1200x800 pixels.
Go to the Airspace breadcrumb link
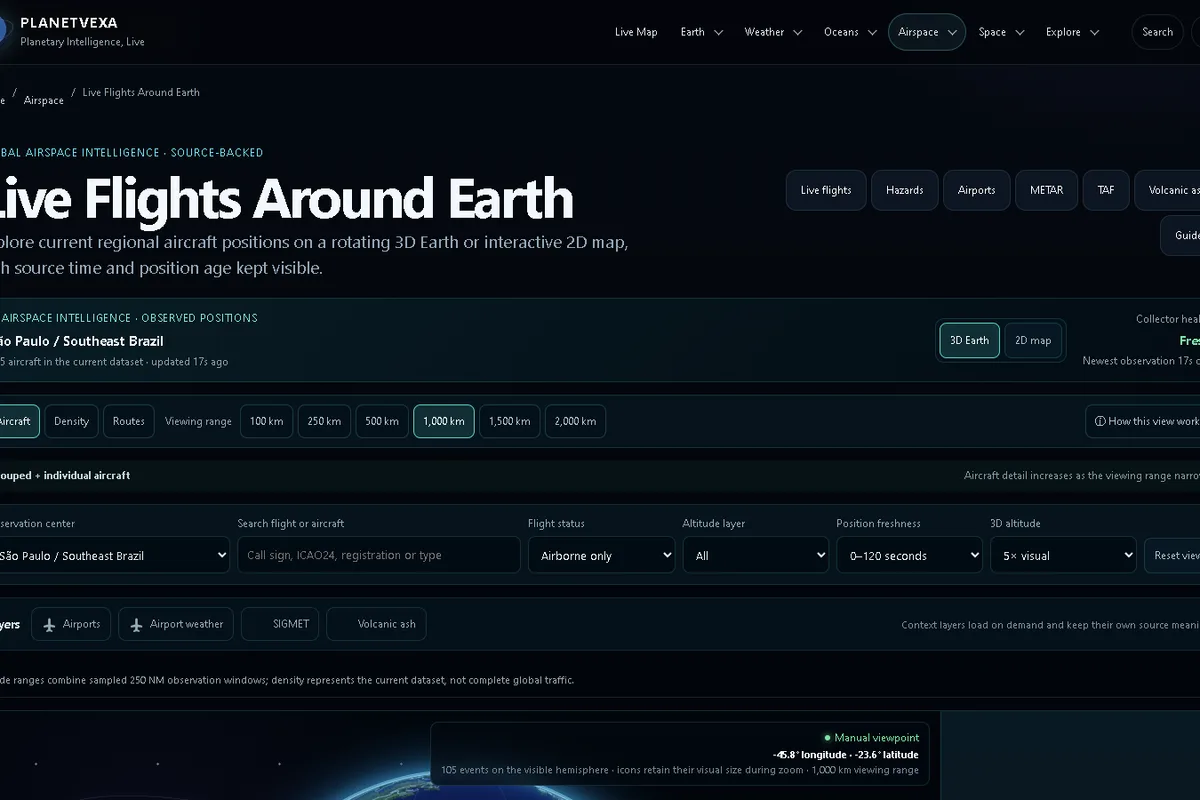[44, 100]
